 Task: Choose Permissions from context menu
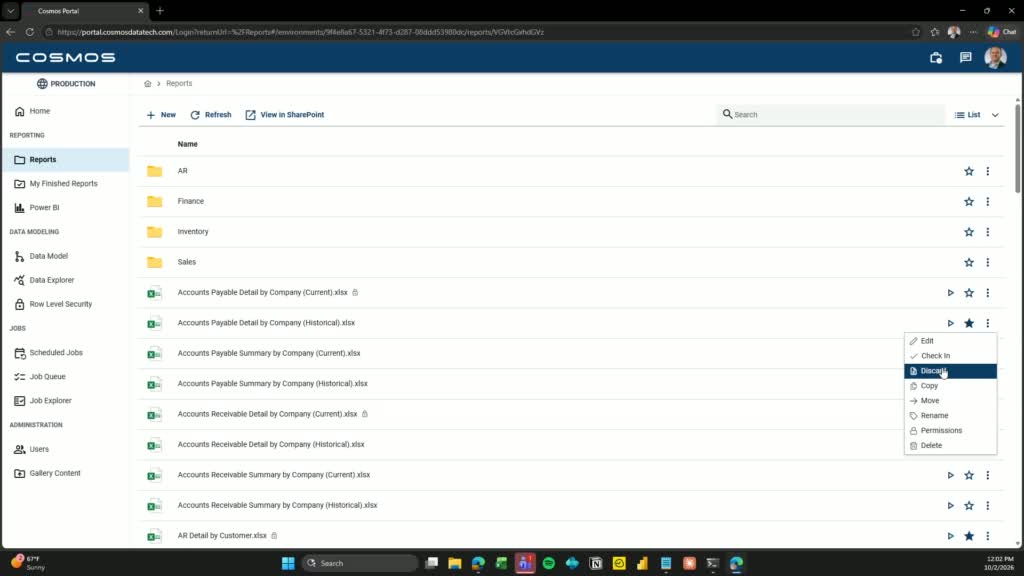(950, 431)
